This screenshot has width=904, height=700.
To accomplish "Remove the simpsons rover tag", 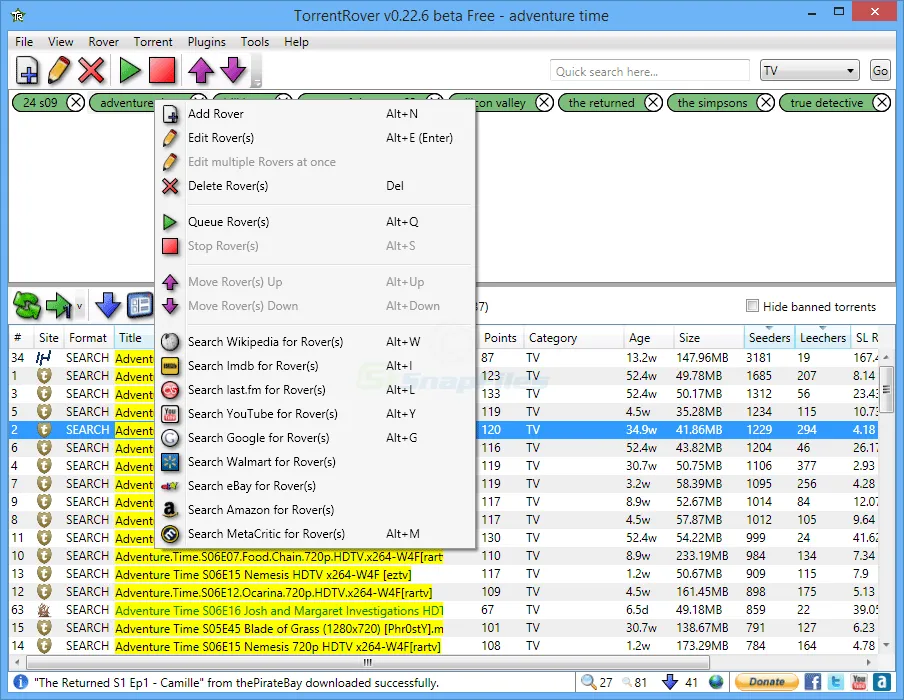I will pos(765,103).
